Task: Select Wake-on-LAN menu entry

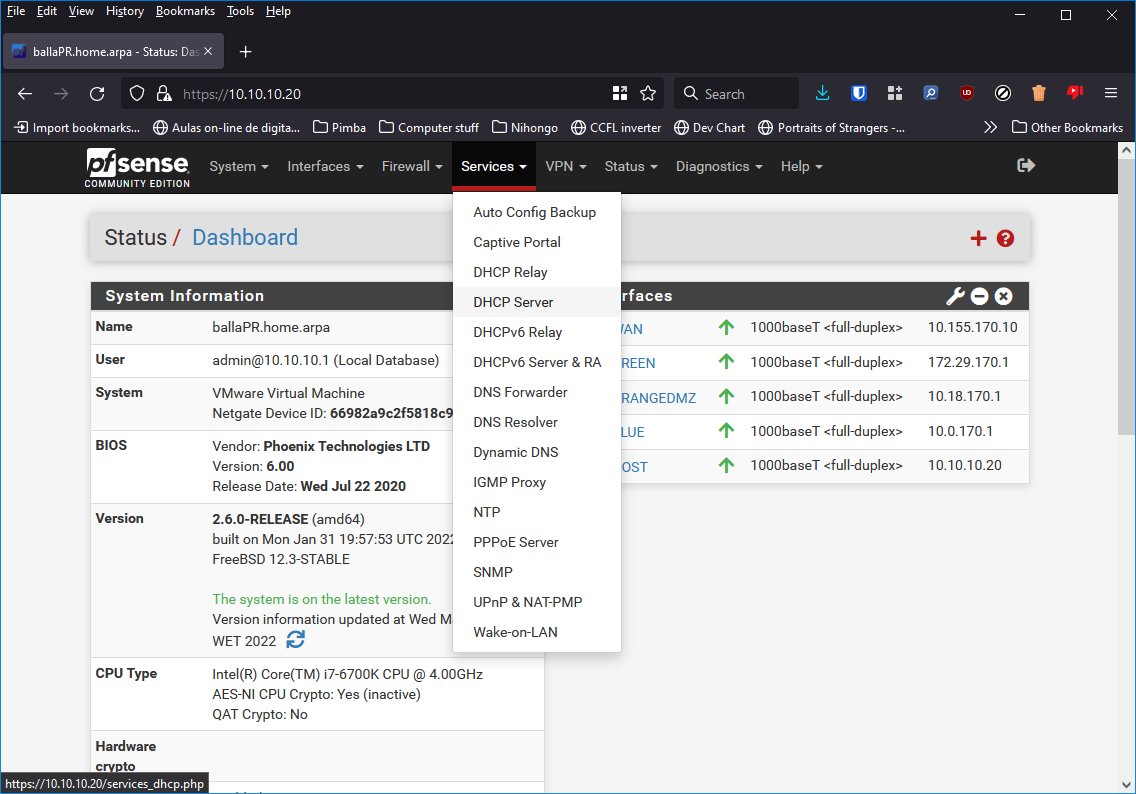Action: pos(515,632)
